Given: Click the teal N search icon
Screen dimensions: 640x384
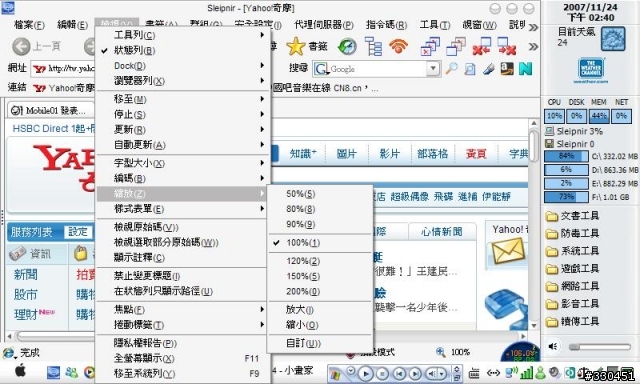Looking at the screenshot, I should pos(525,69).
